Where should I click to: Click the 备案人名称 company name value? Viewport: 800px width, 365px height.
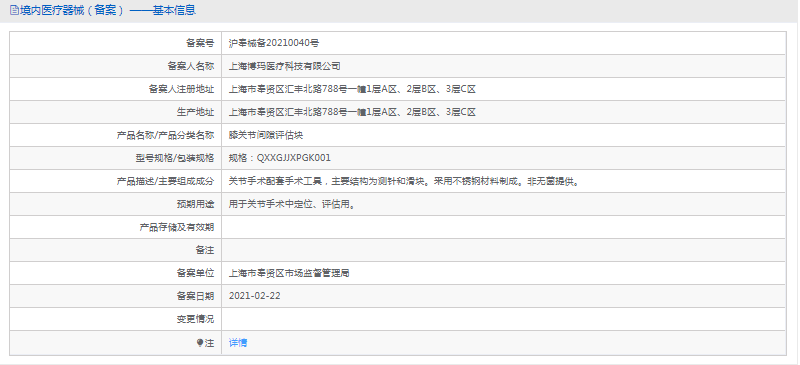[x=285, y=66]
